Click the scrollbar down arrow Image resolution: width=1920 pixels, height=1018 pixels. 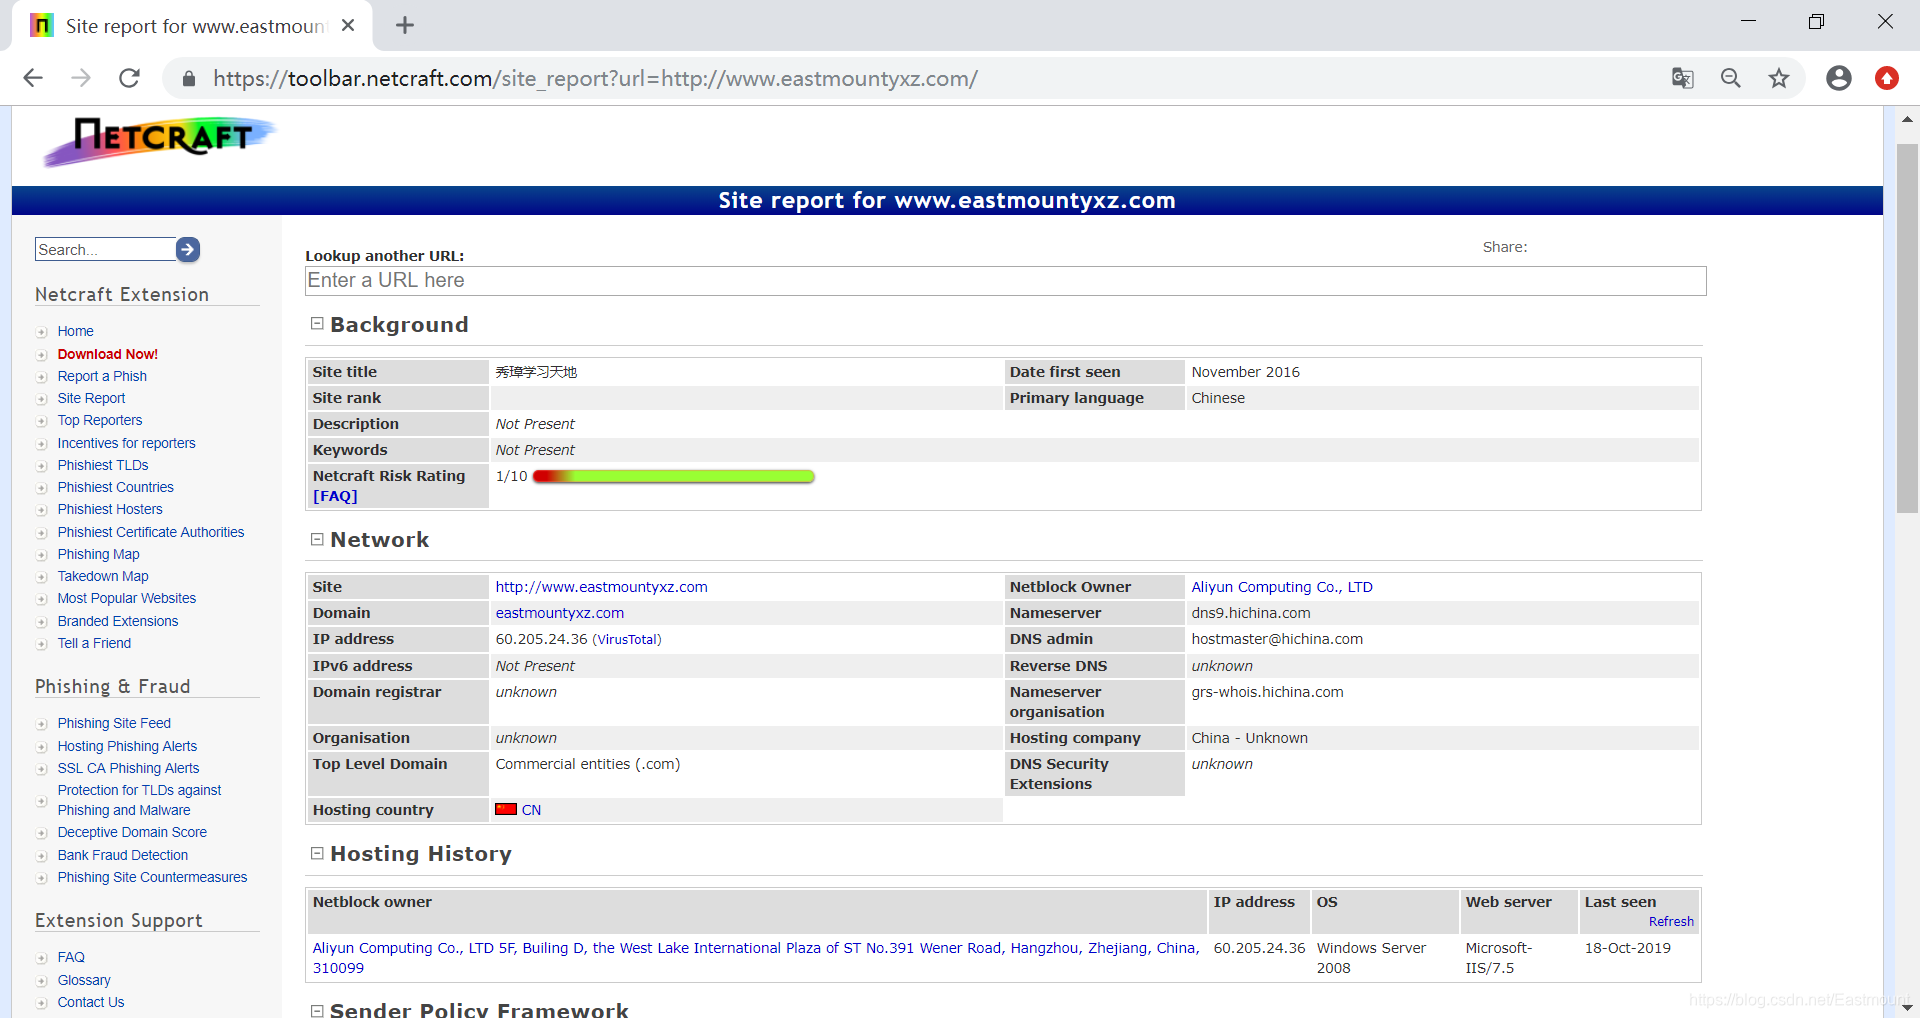(1907, 1008)
